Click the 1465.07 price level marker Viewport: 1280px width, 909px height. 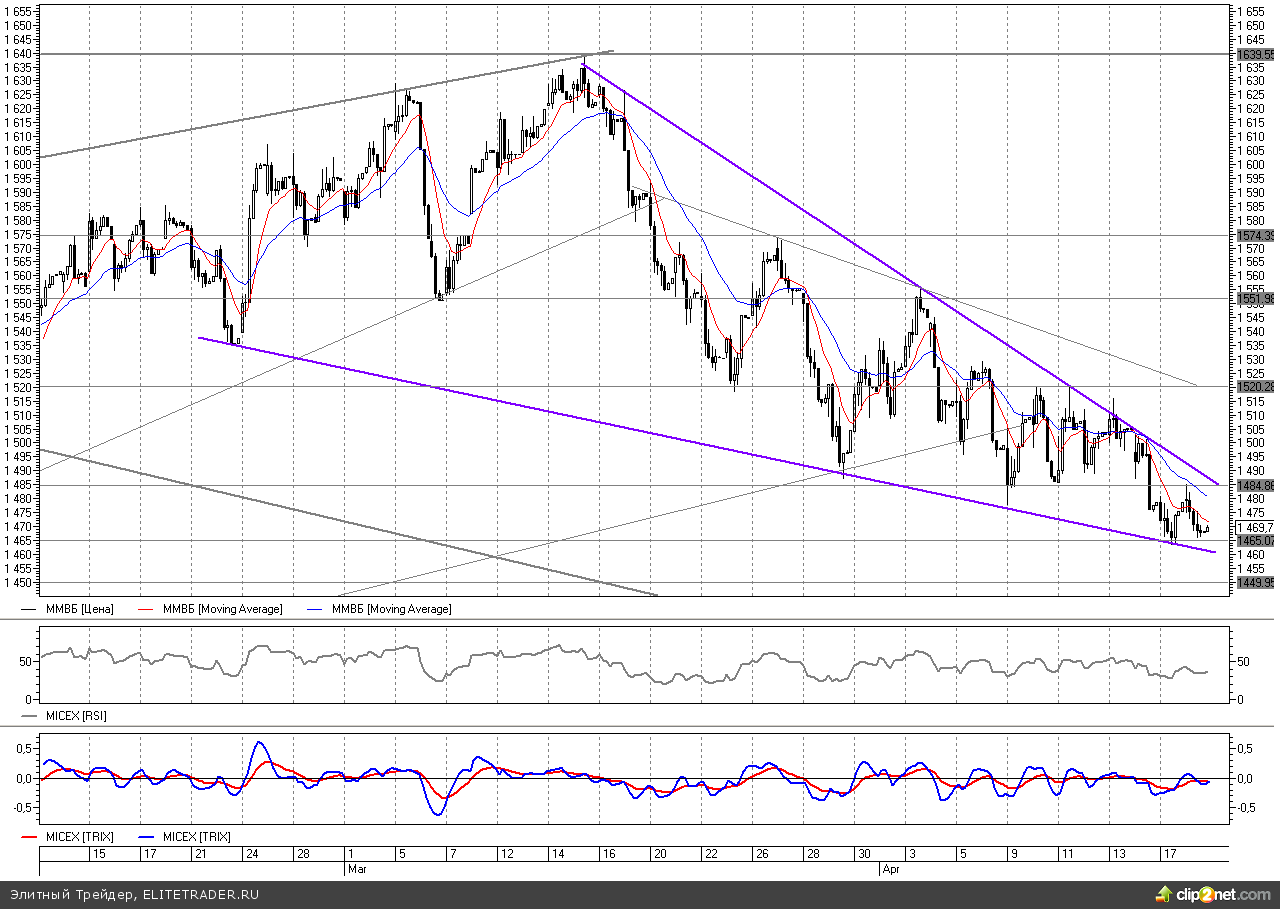1254,541
